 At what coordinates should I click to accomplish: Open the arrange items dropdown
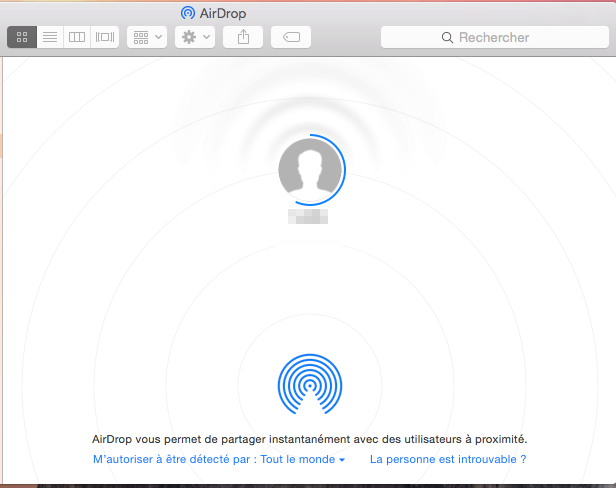point(147,37)
